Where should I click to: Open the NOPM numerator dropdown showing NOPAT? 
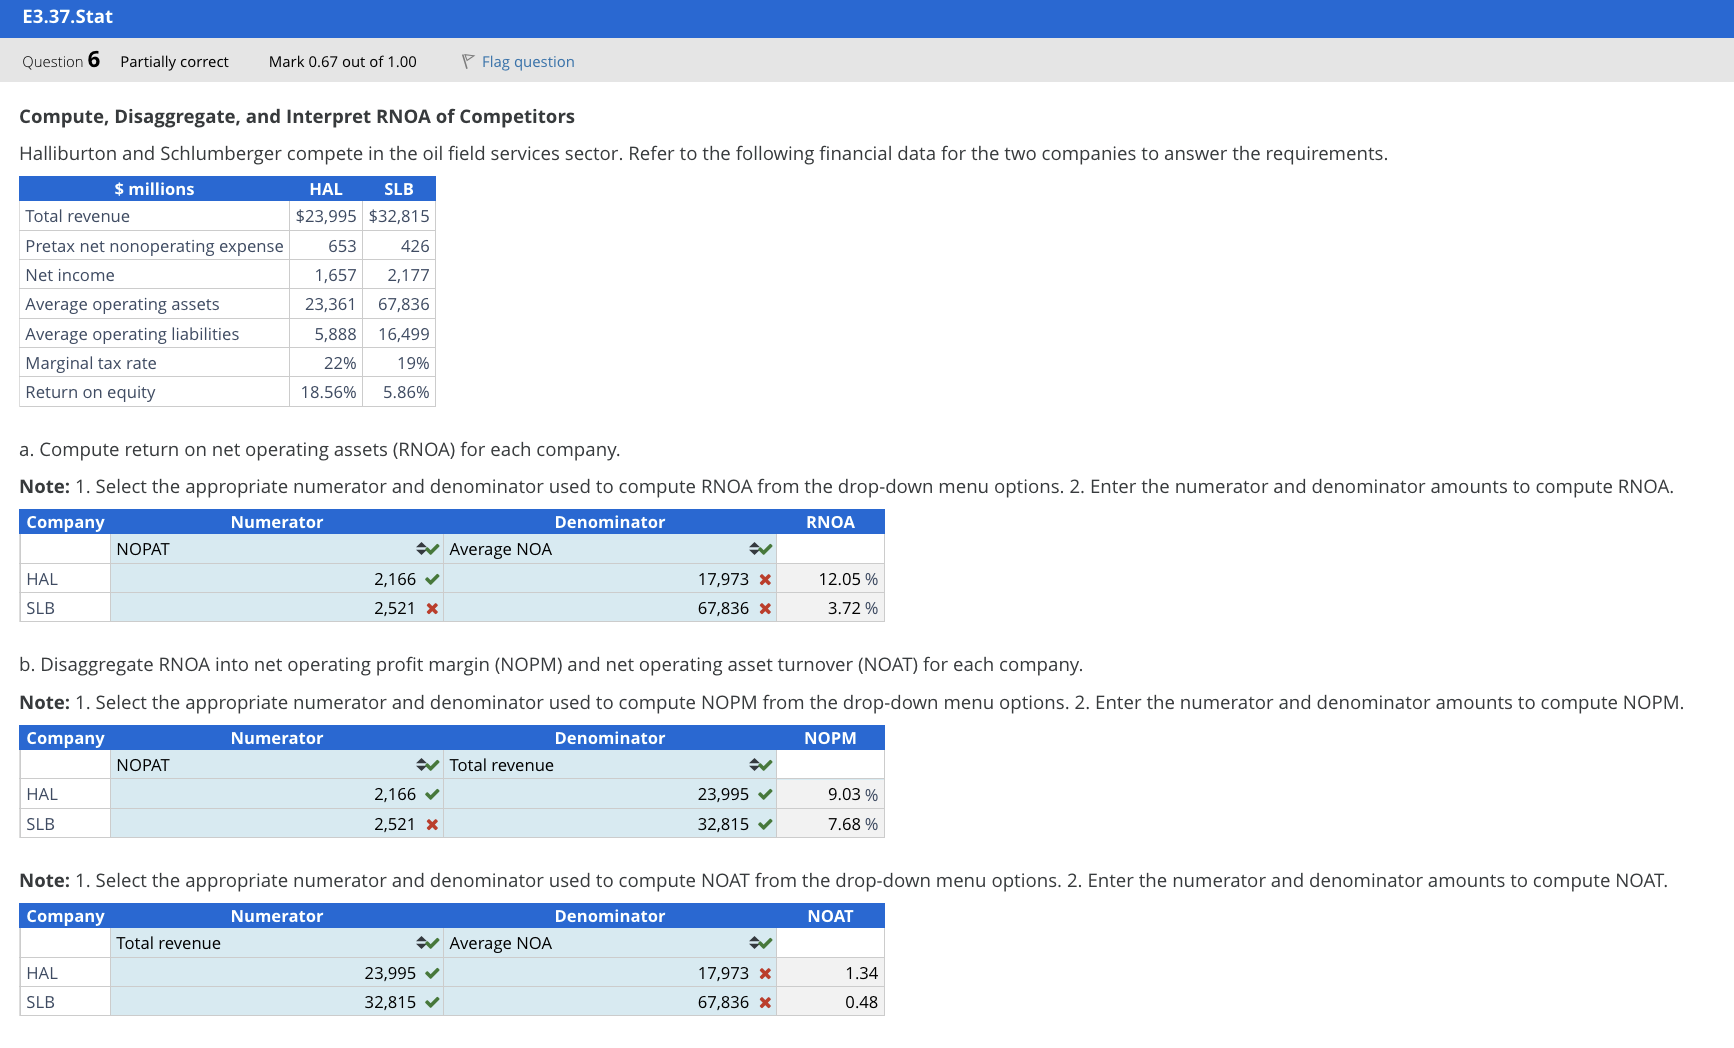pos(277,765)
